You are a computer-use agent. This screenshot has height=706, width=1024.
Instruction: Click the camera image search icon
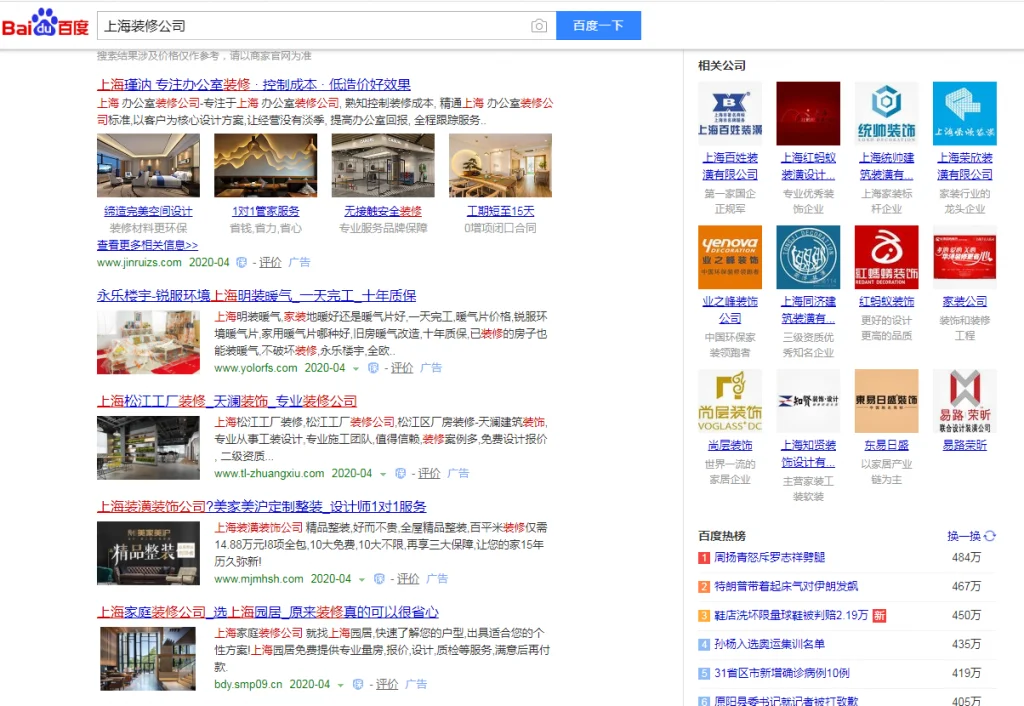coord(539,26)
